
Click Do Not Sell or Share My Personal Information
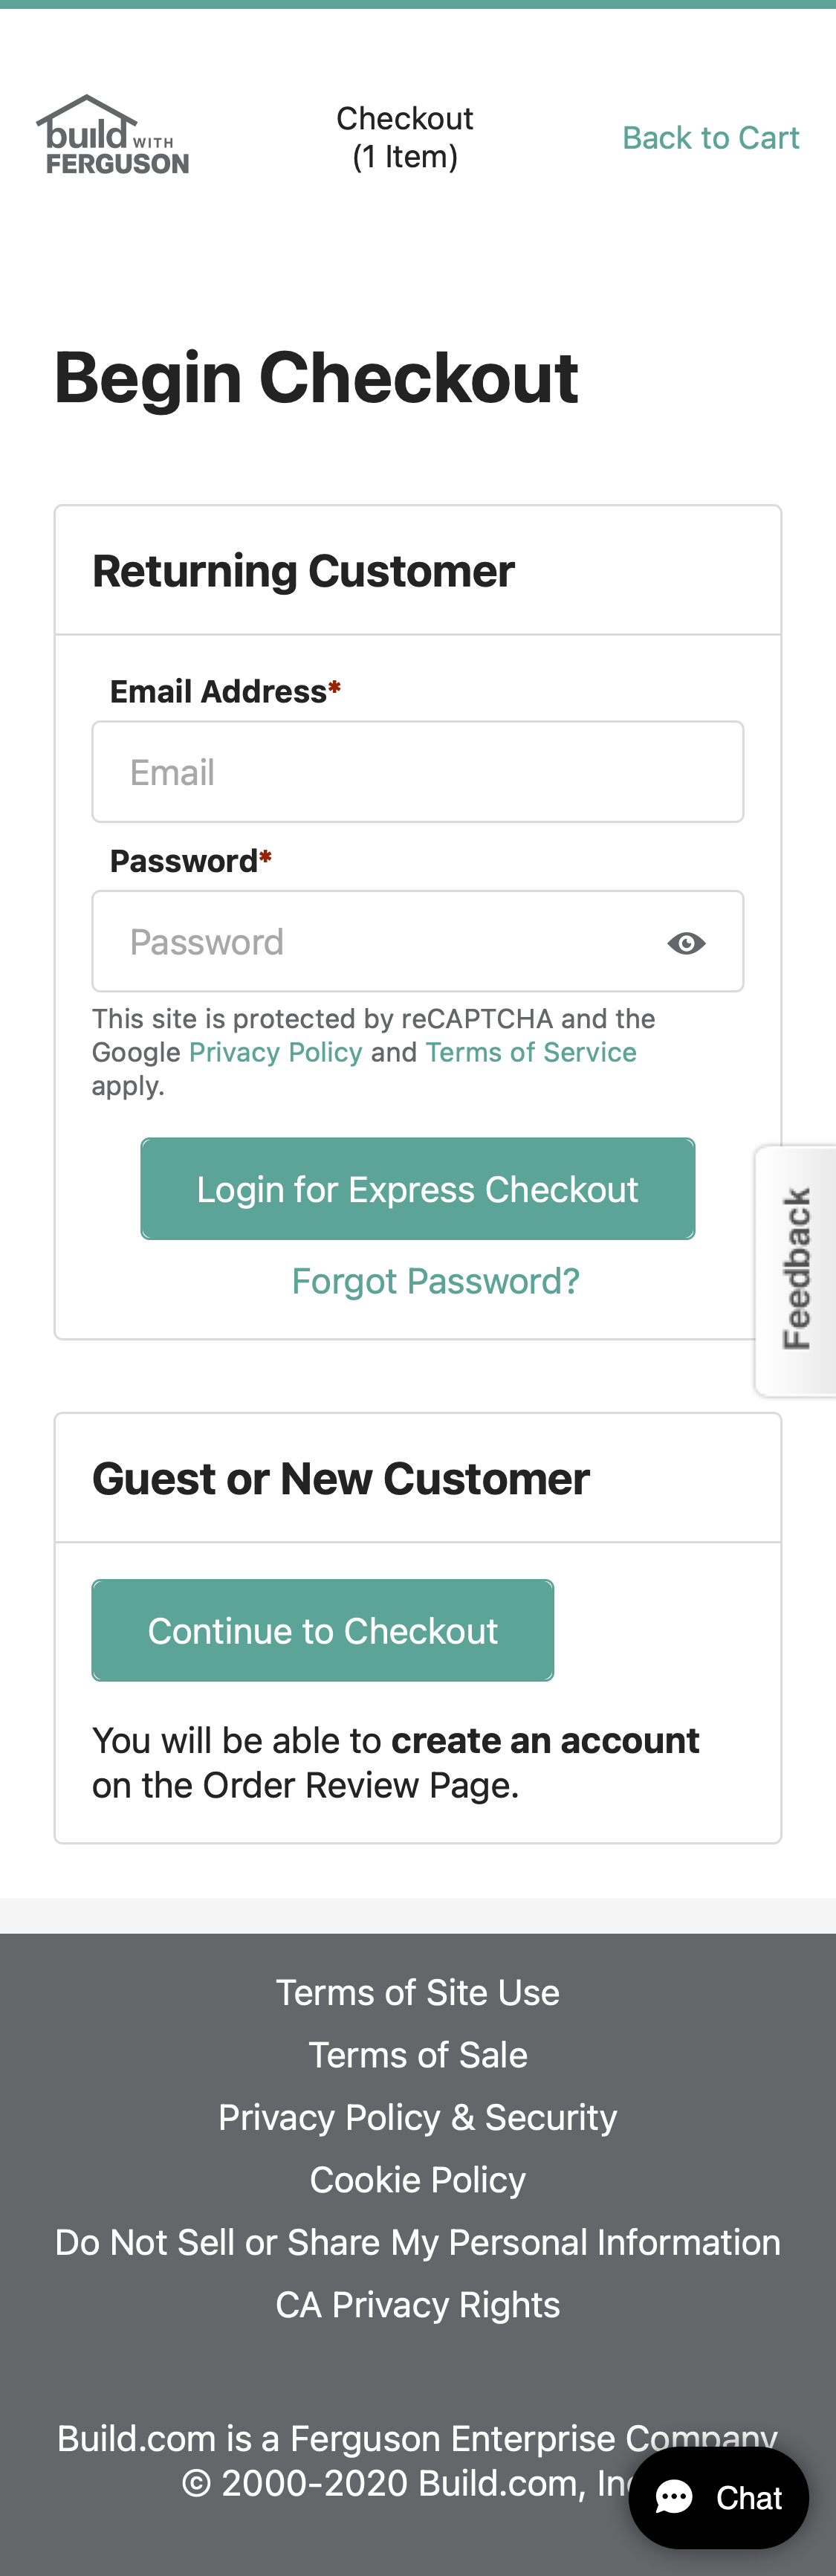[417, 2241]
